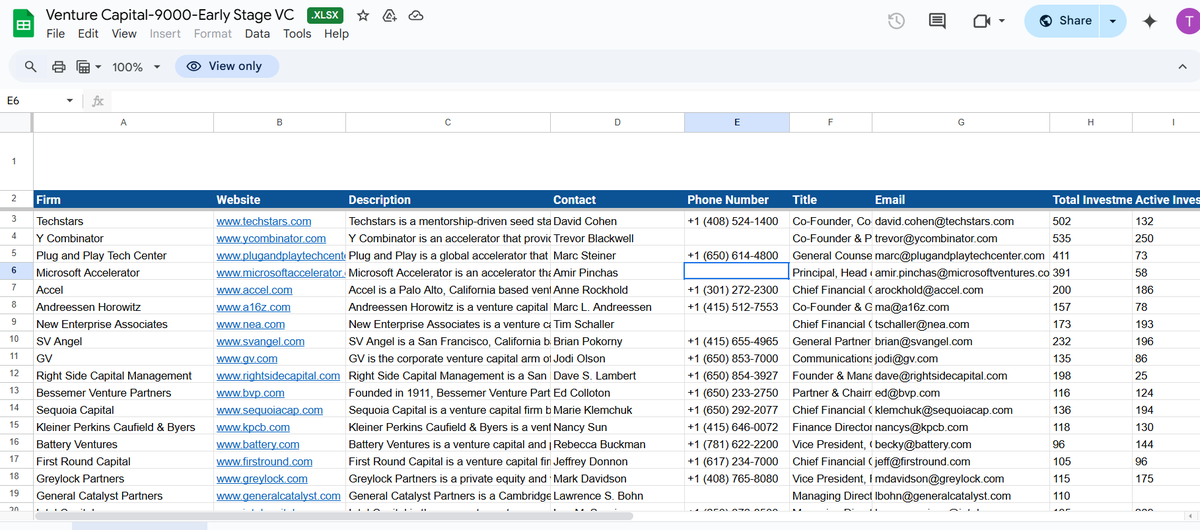The width and height of the screenshot is (1200, 530).
Task: Open the www.battery.com link
Action: click(258, 444)
